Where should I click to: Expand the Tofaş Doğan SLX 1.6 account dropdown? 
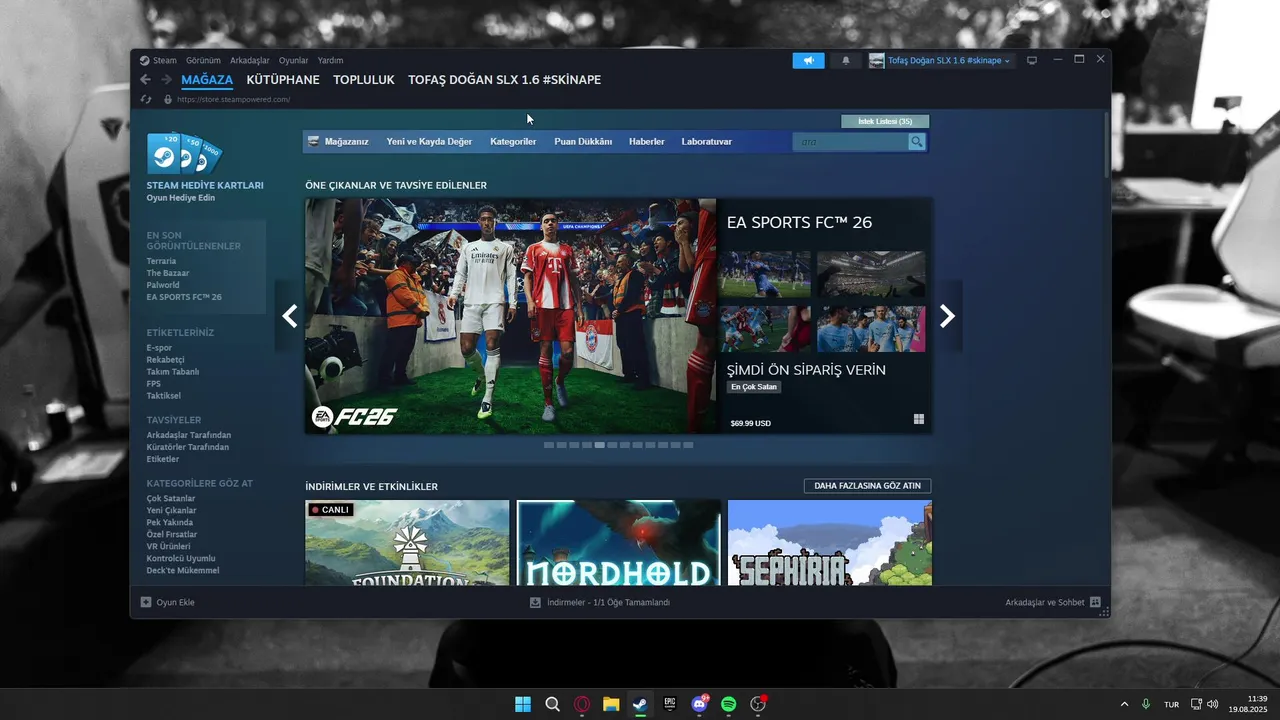(x=940, y=61)
